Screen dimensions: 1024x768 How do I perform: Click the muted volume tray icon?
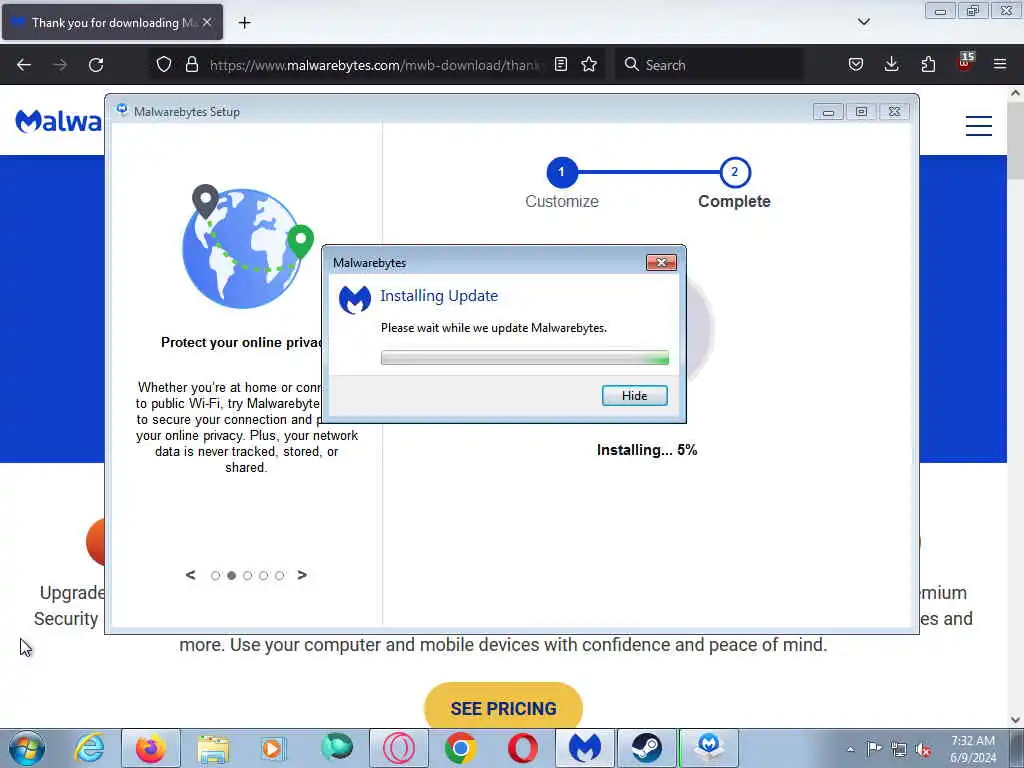tap(923, 749)
